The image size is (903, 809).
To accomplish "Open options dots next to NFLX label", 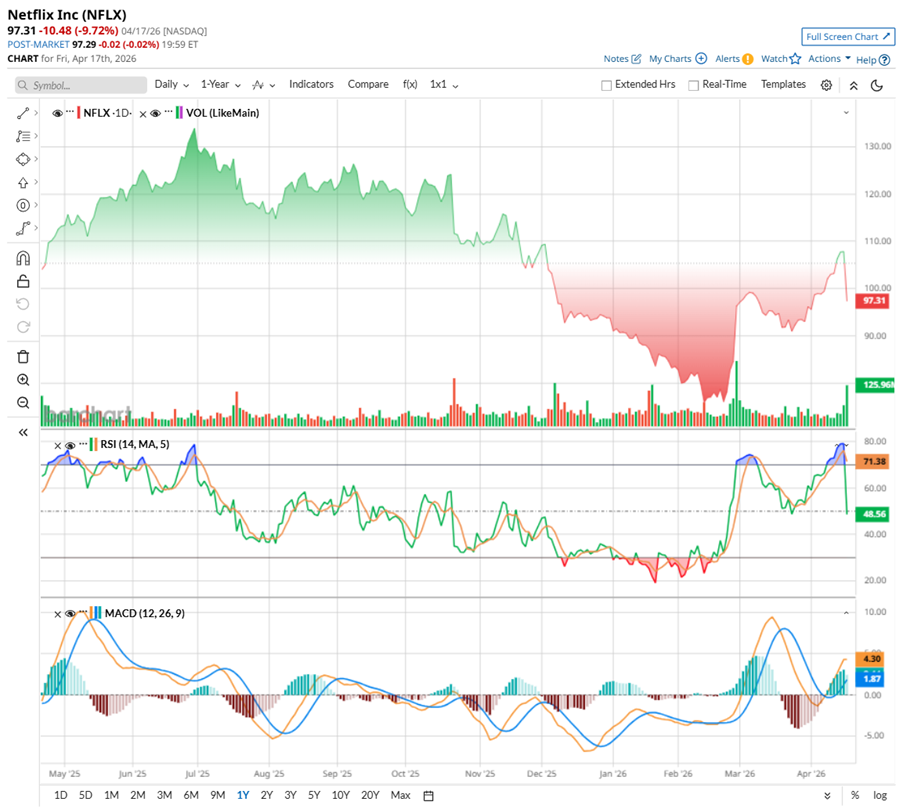I will 70,111.
